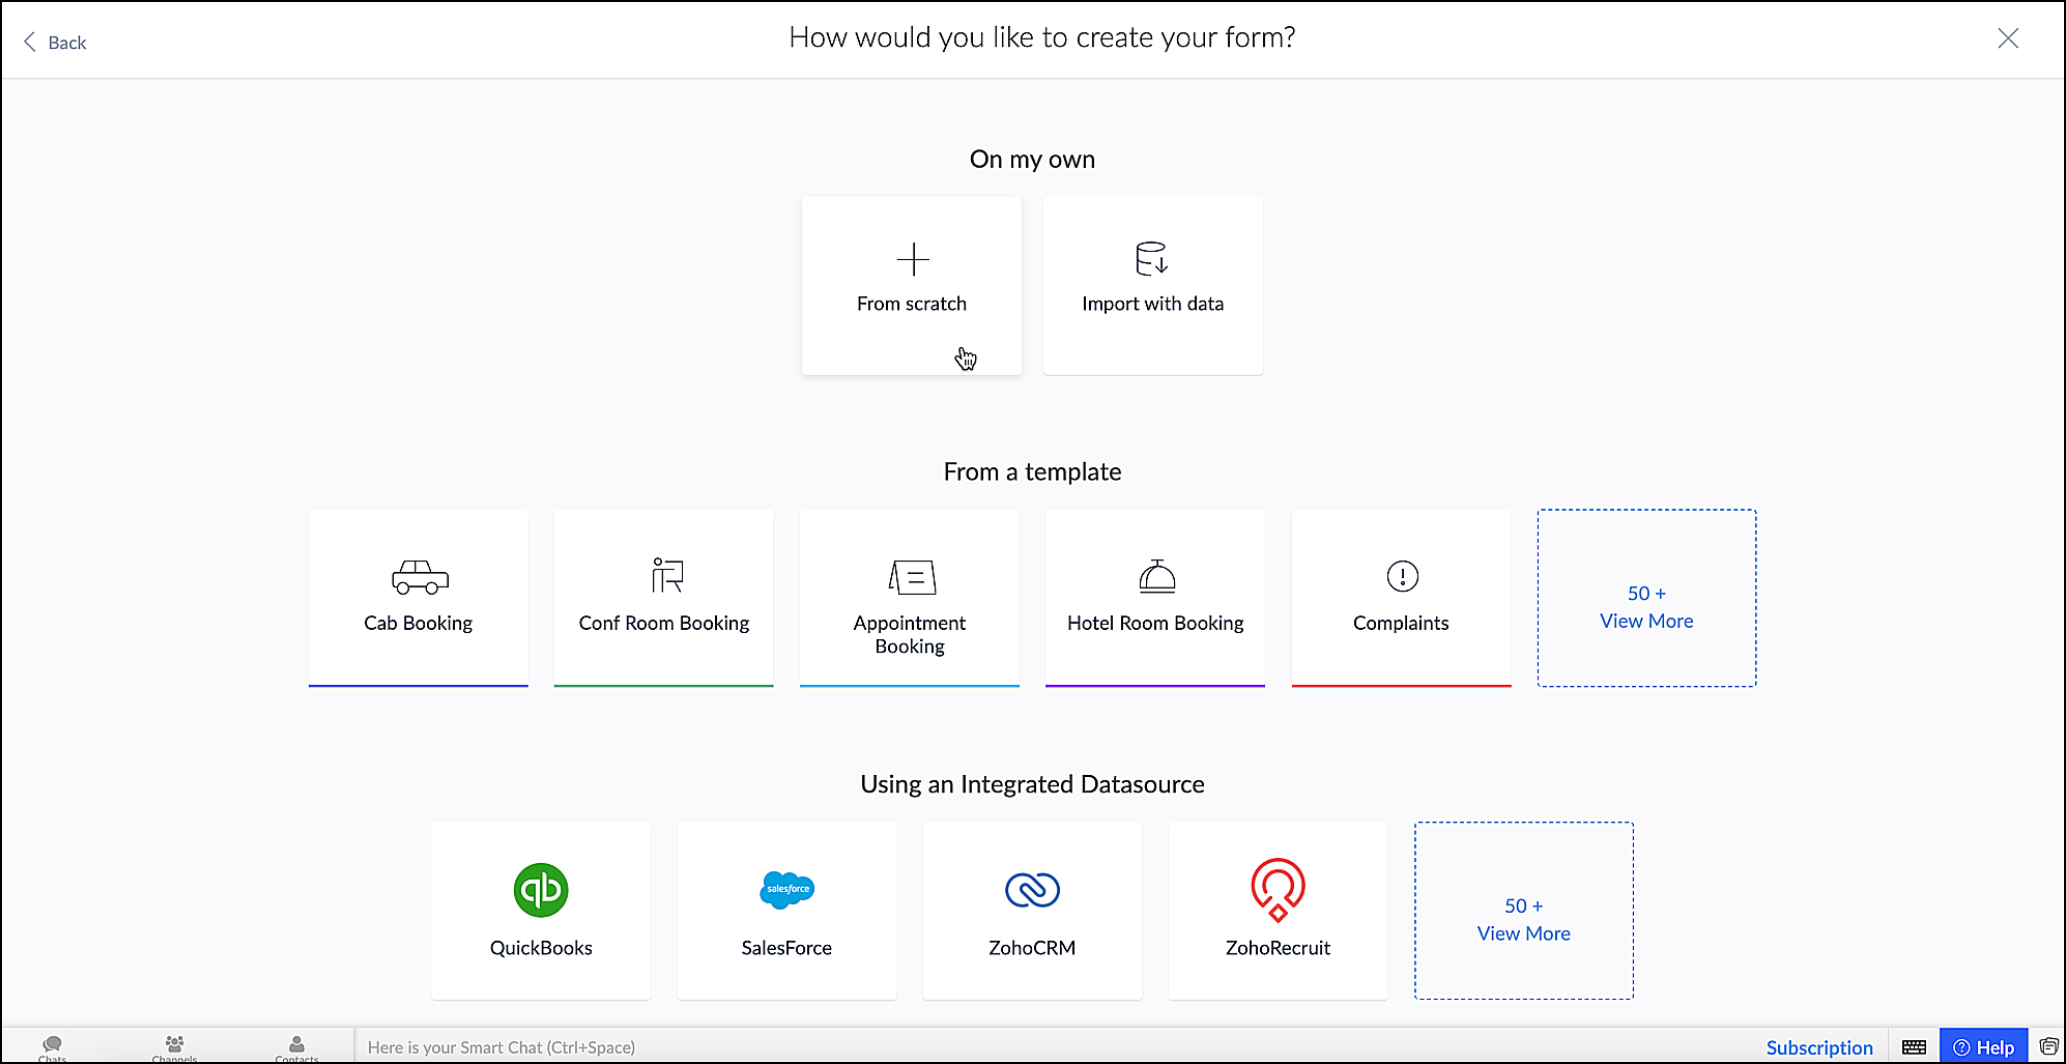Pick the Conf Room Booking template

(x=664, y=598)
